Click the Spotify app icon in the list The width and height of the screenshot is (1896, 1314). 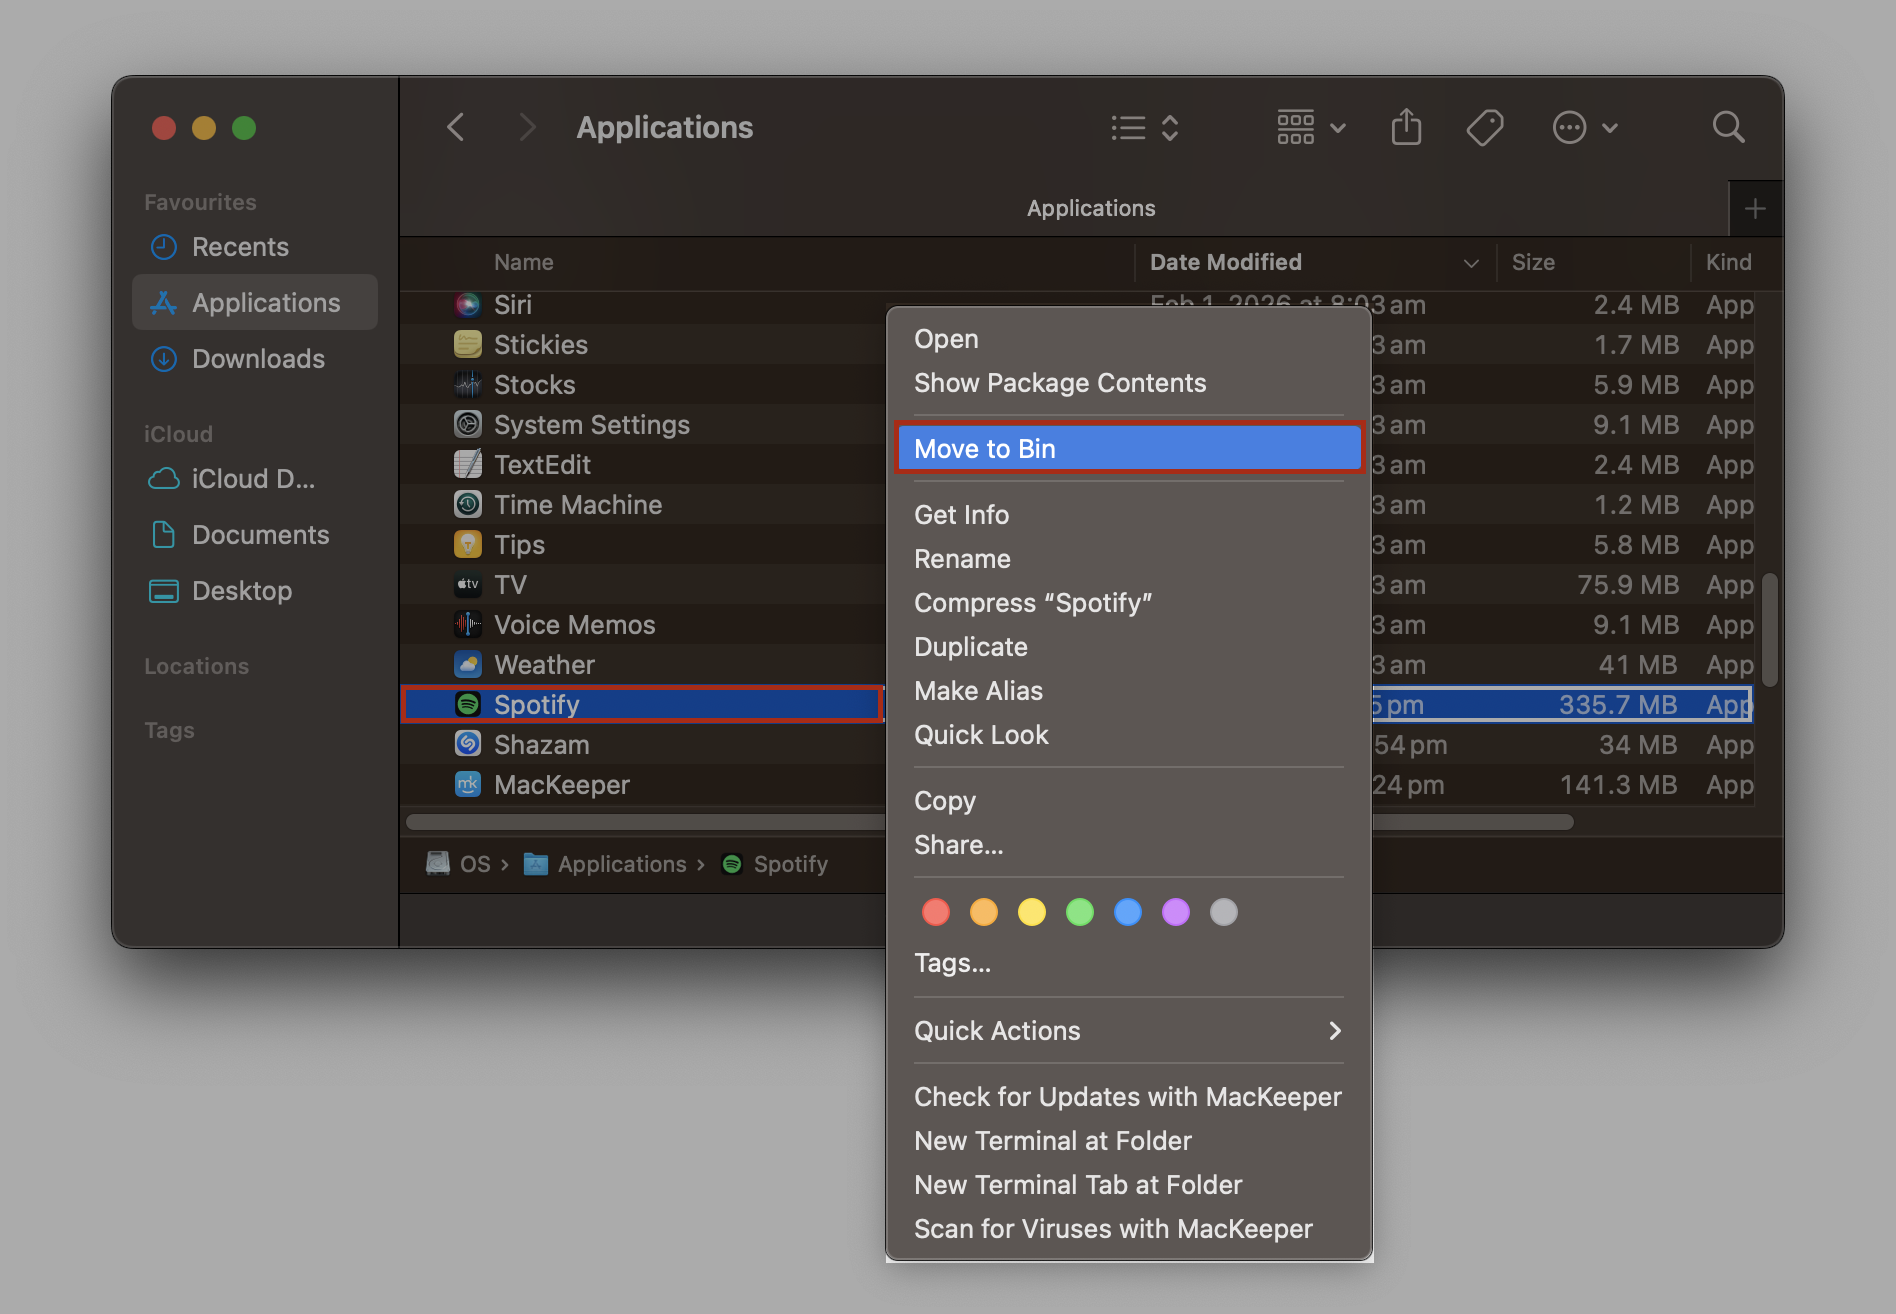[468, 704]
